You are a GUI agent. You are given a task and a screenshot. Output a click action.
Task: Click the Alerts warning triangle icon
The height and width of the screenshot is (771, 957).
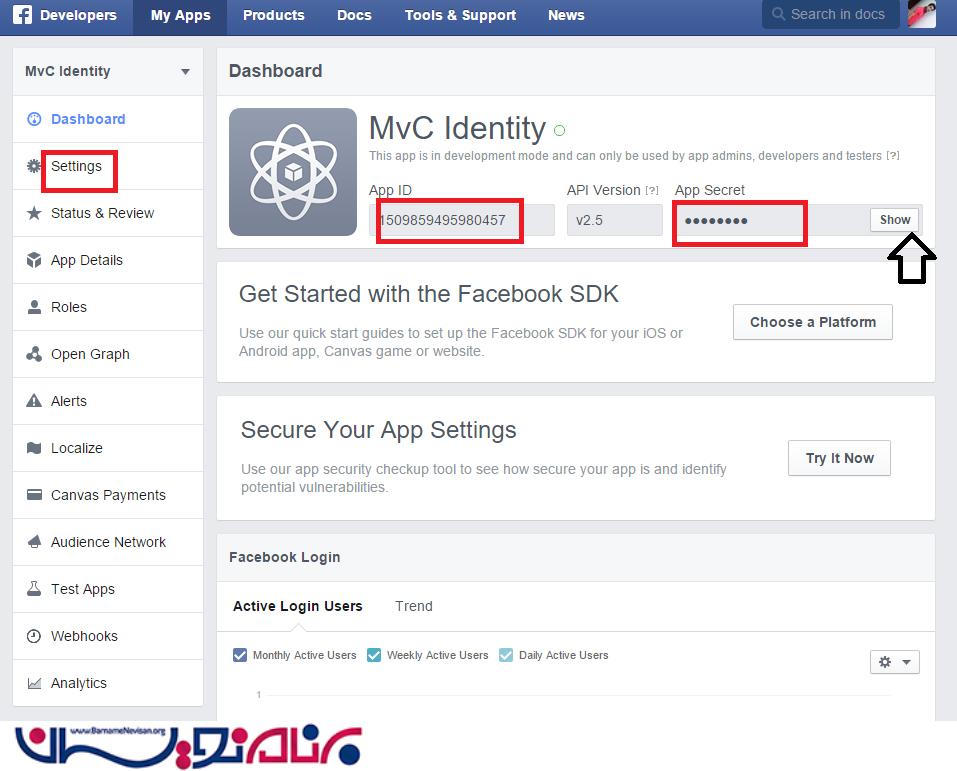[x=34, y=401]
